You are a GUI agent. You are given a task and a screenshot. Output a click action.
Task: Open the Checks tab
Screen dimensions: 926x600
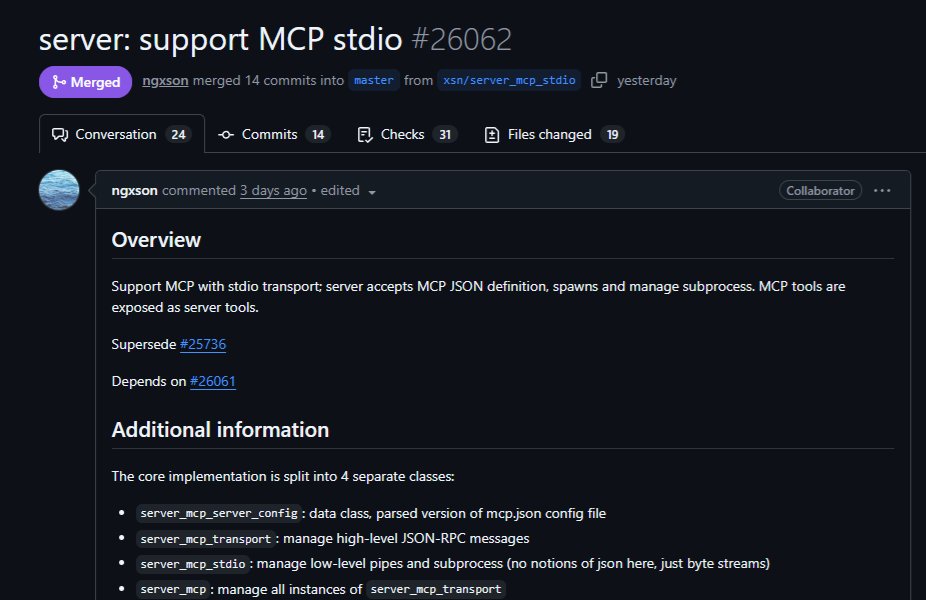pyautogui.click(x=407, y=135)
